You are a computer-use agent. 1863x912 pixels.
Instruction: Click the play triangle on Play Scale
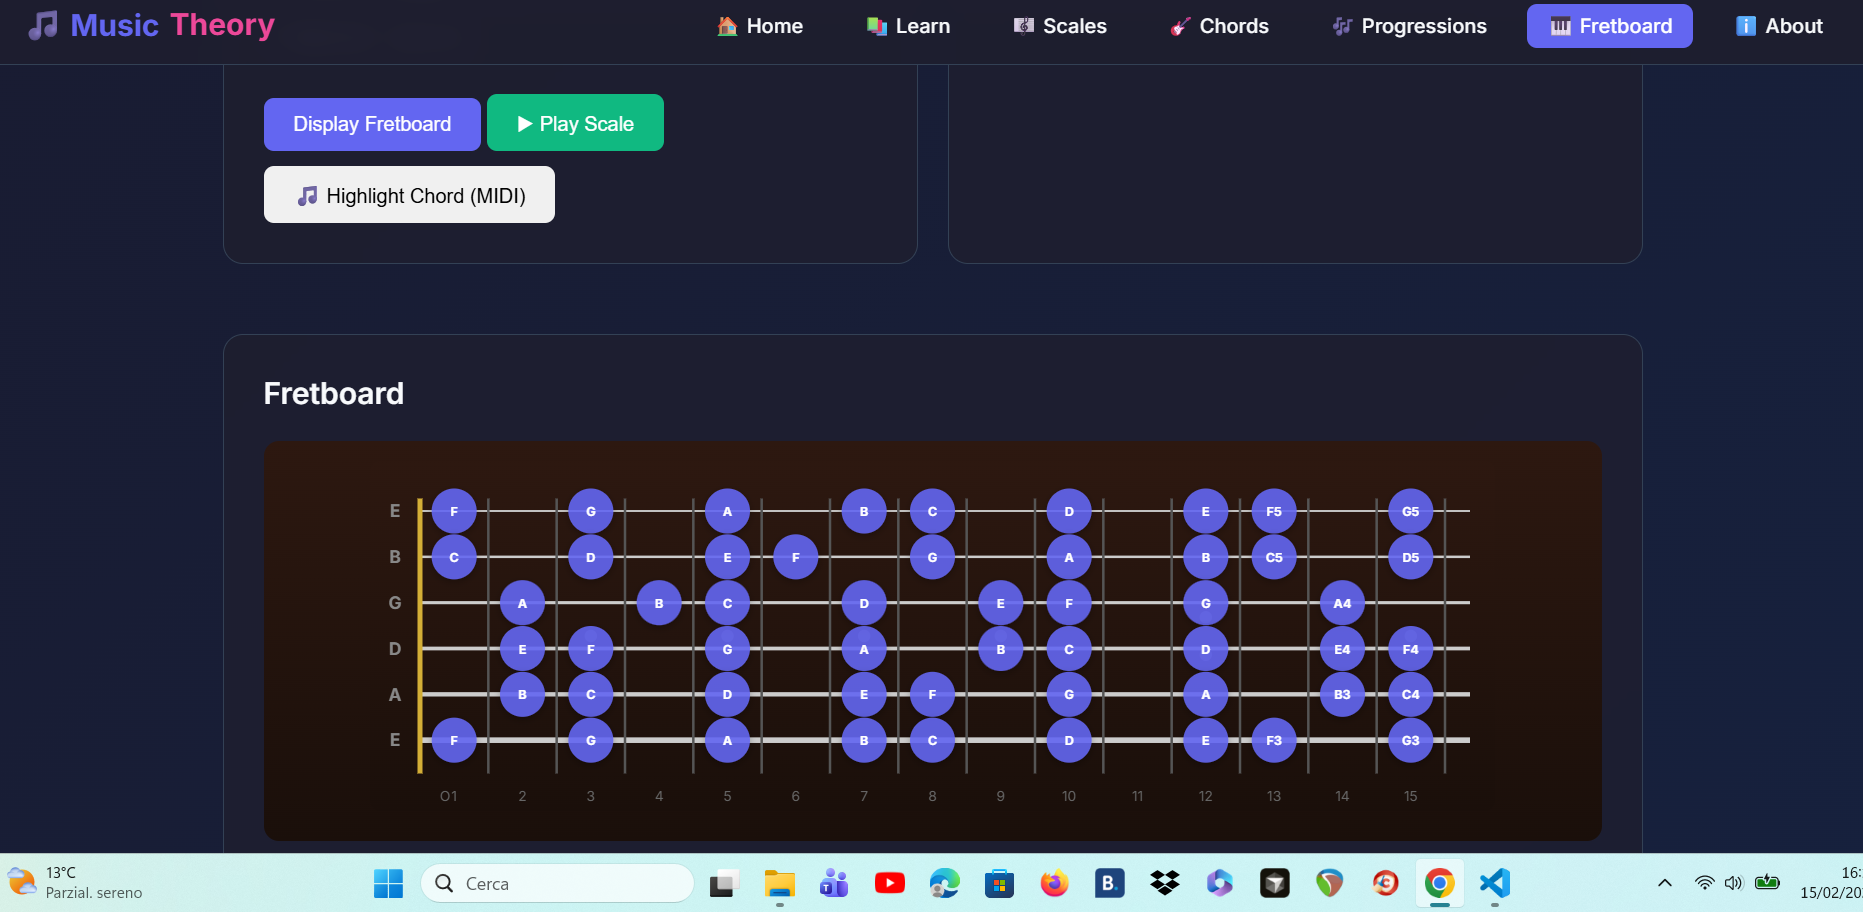525,122
